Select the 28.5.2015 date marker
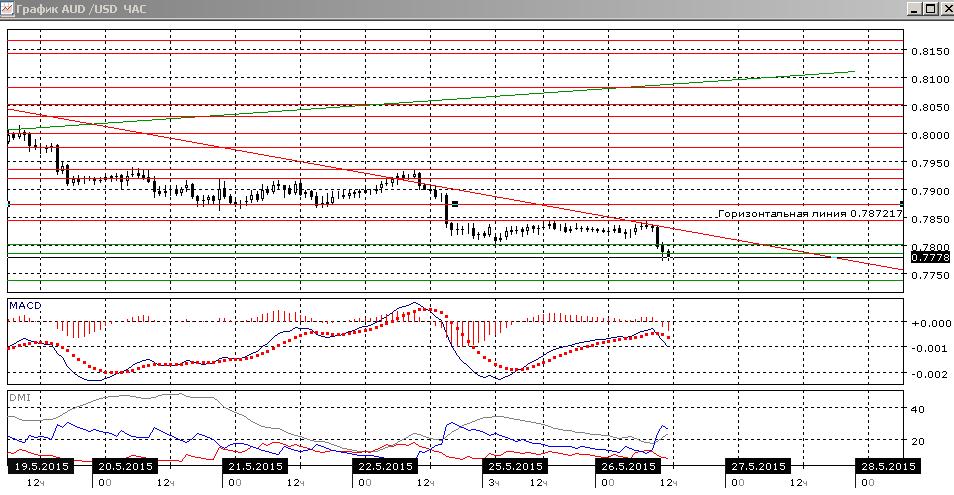 pyautogui.click(x=888, y=466)
